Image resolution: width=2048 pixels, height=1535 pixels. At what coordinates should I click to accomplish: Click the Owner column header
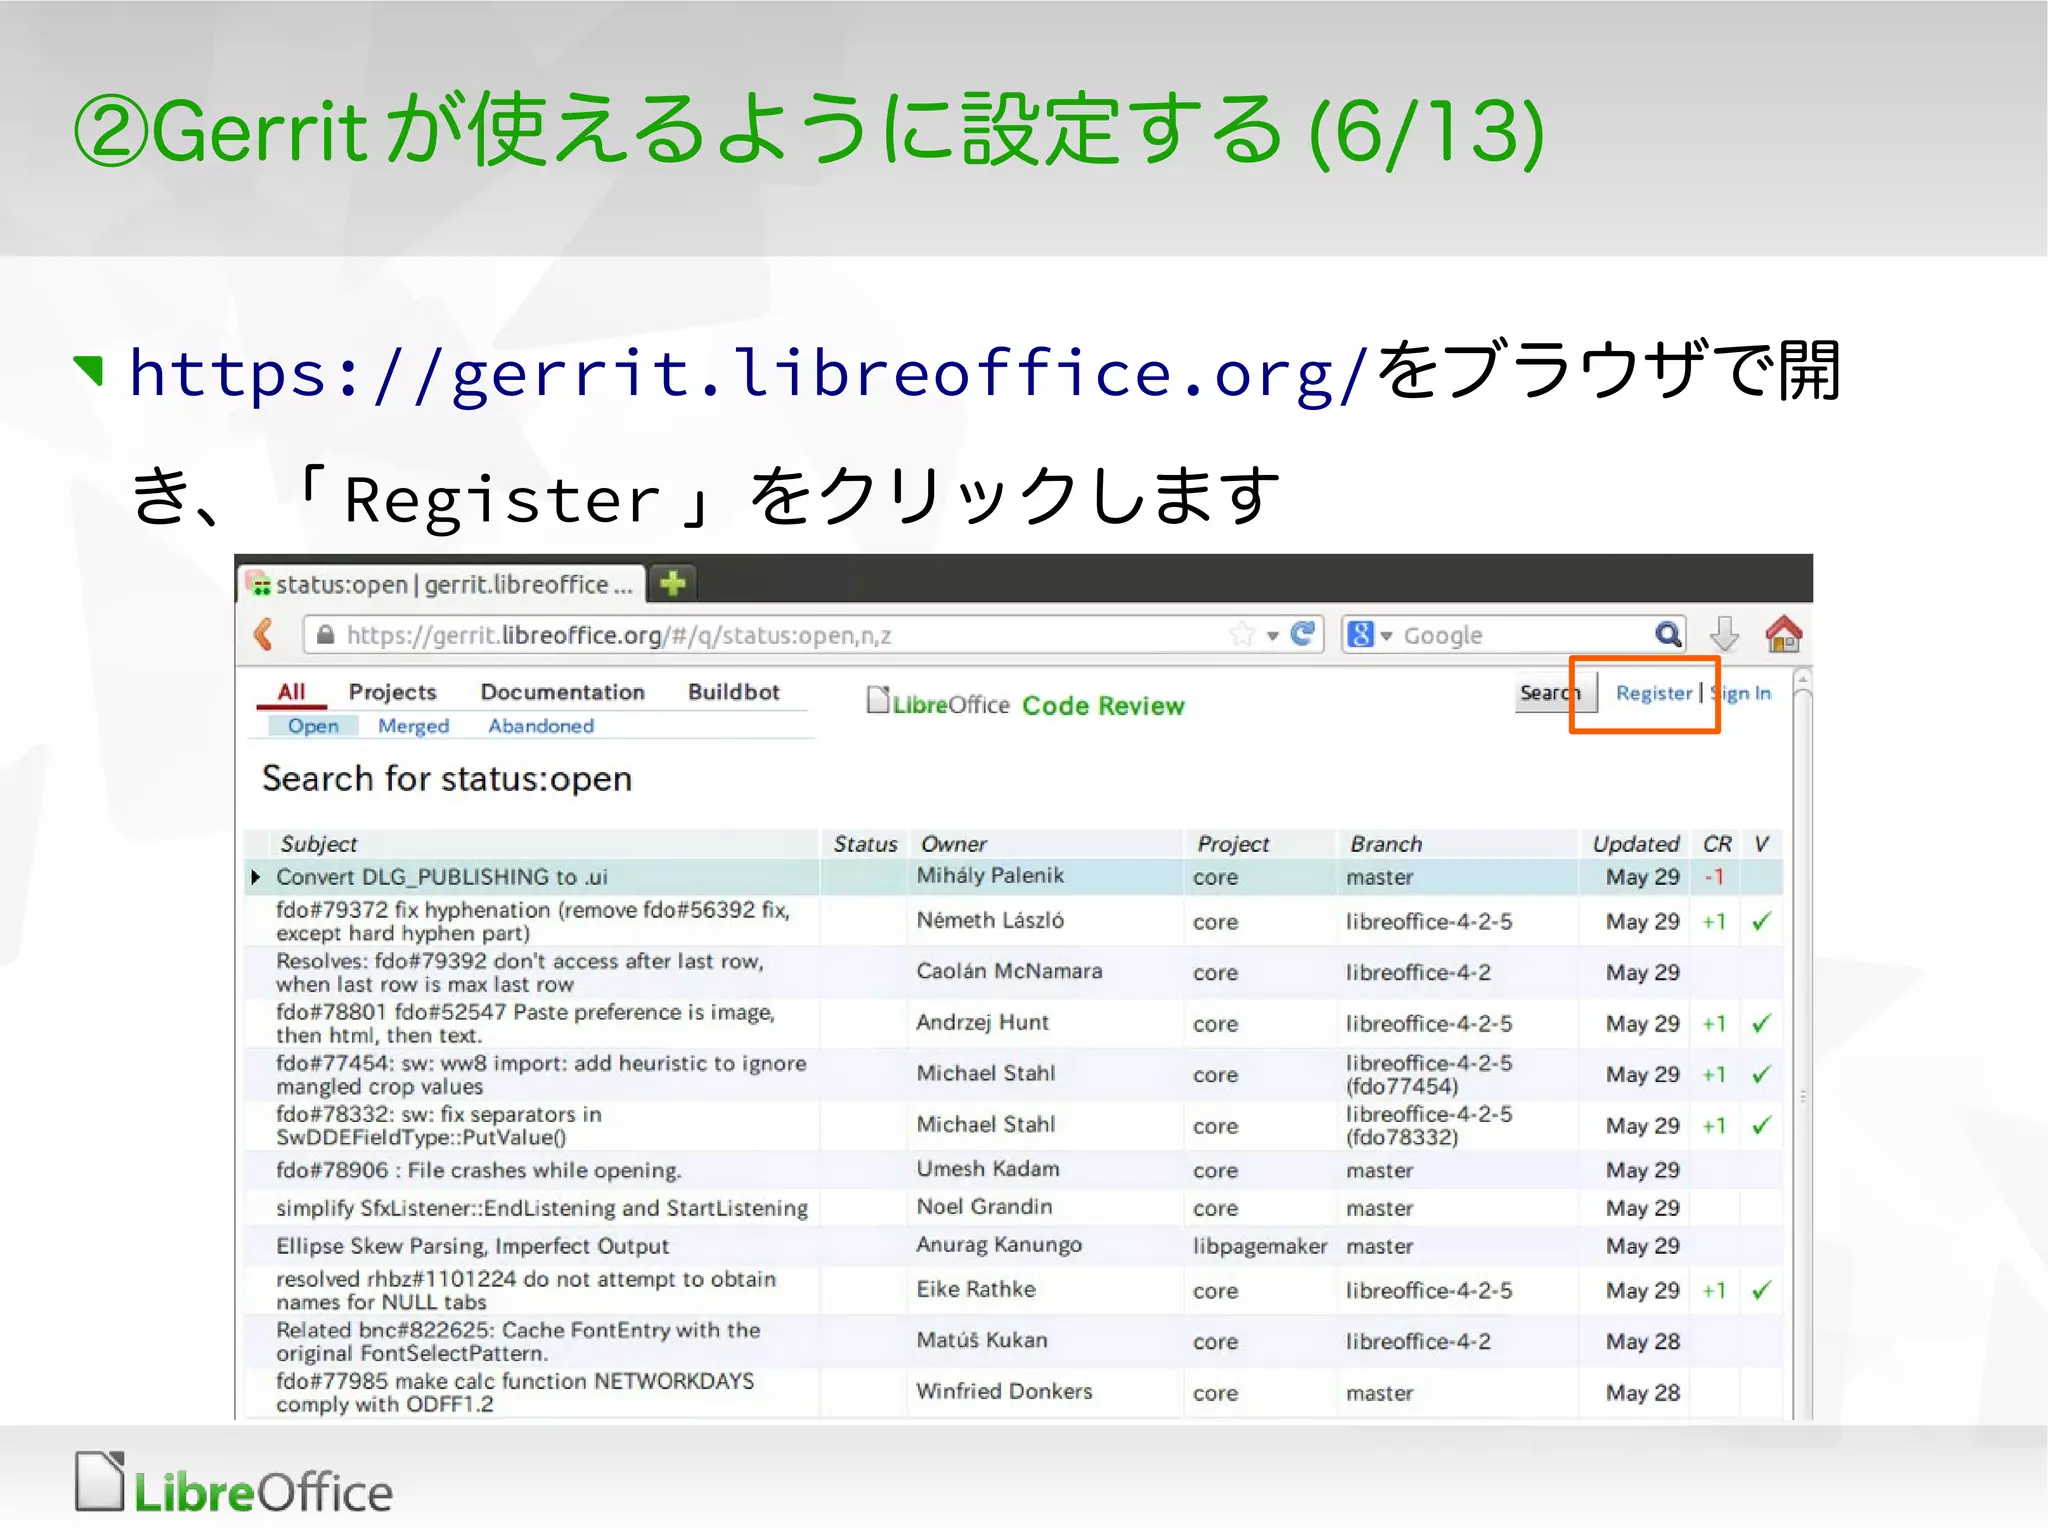click(x=953, y=844)
